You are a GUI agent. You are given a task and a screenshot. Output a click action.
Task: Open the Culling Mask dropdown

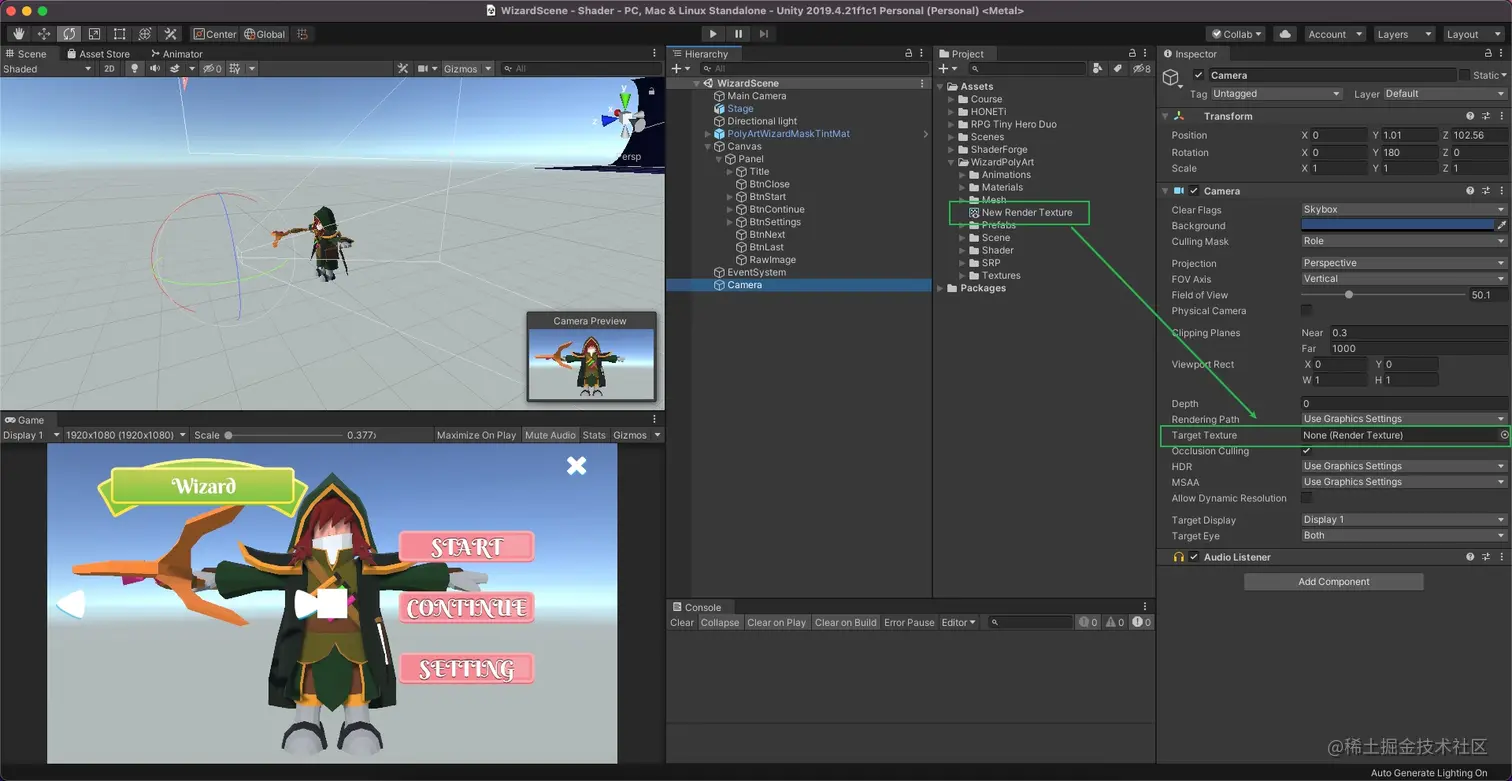click(1404, 241)
